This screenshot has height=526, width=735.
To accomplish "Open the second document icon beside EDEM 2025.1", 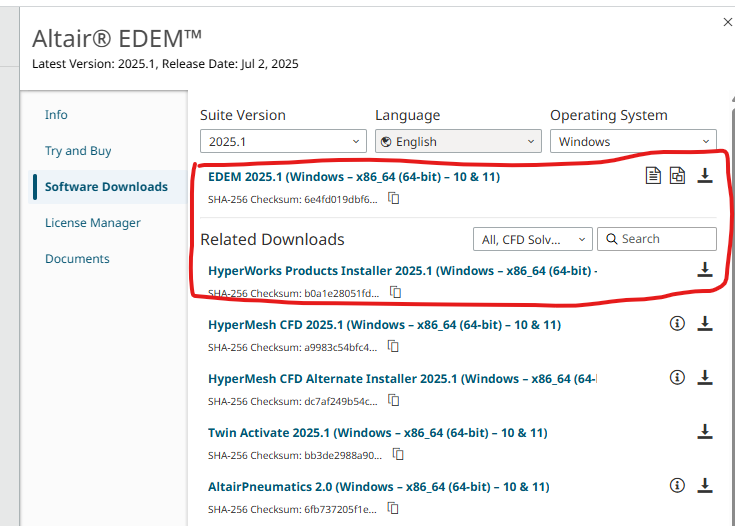I will 677,175.
